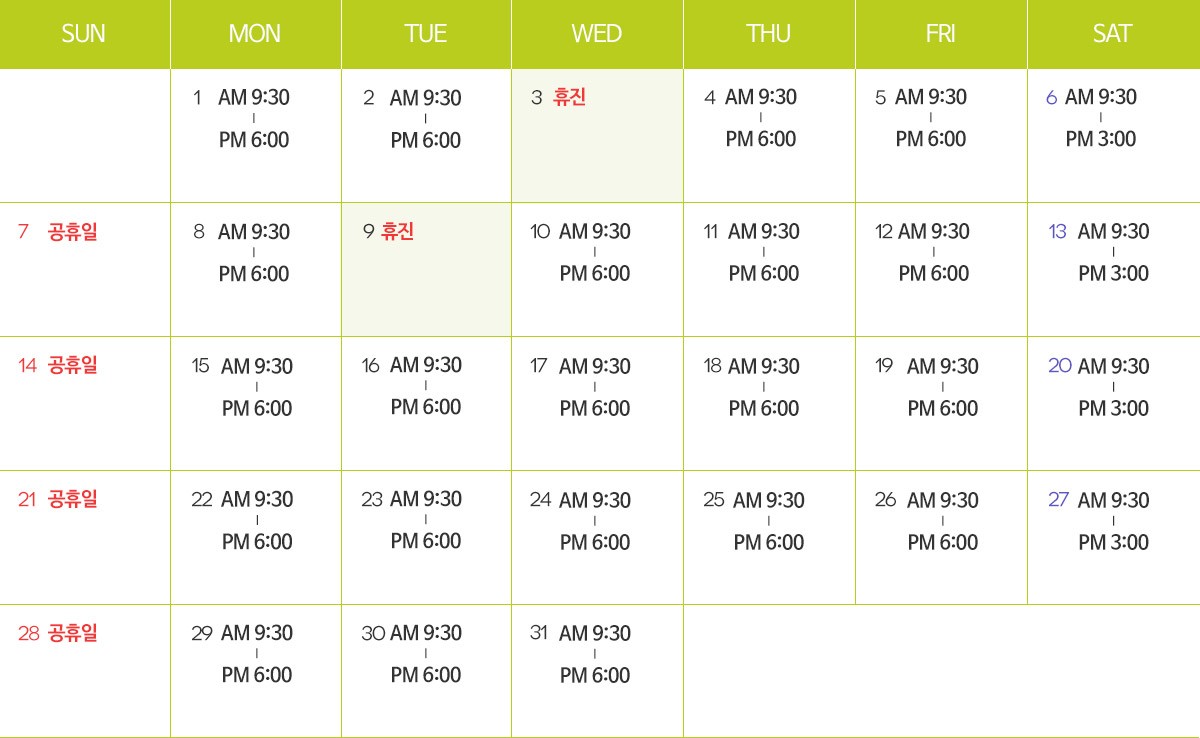Click day 1 Monday cell
Viewport: 1200px width, 738px height.
(x=256, y=135)
